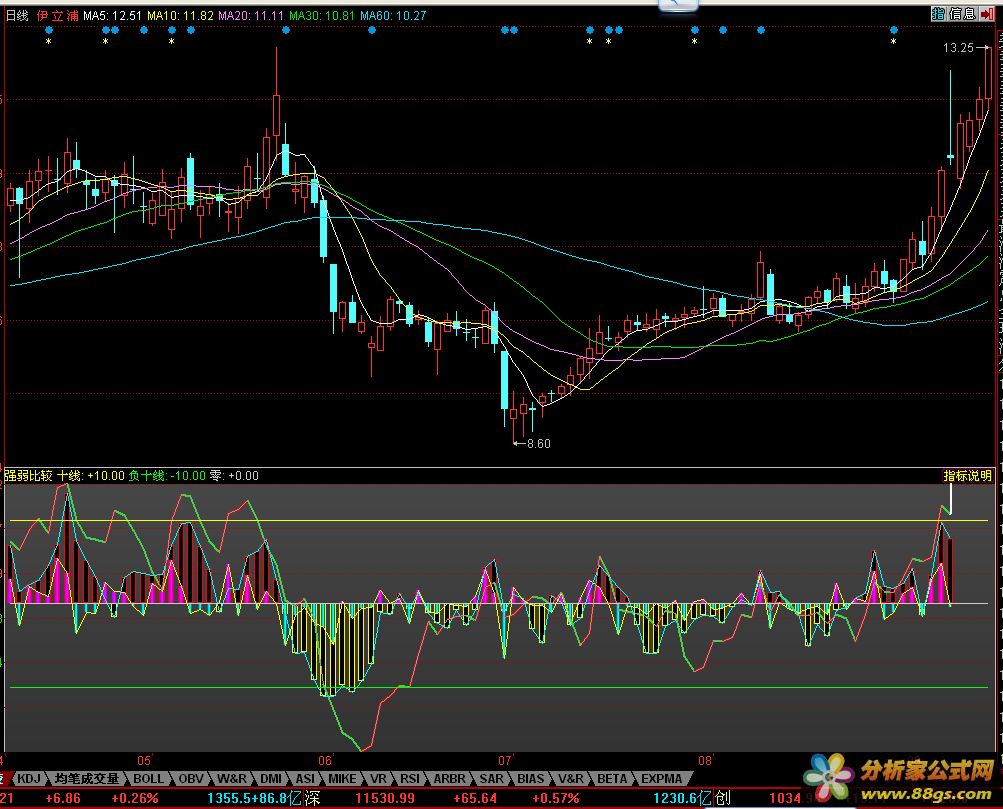
Task: Switch to the SAR indicator tab
Action: 491,778
